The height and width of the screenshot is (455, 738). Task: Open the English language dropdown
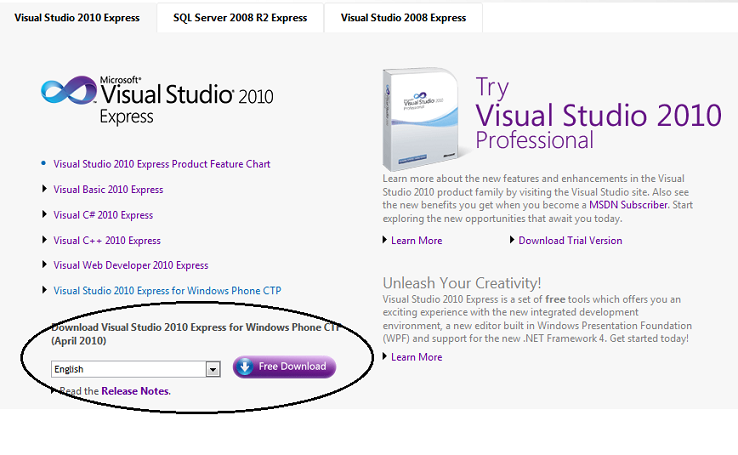(136, 369)
